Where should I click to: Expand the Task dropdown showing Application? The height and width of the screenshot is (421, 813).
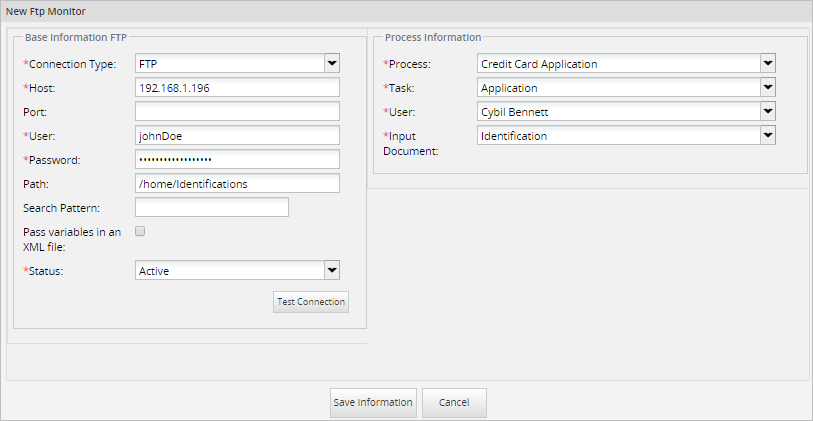(x=626, y=88)
